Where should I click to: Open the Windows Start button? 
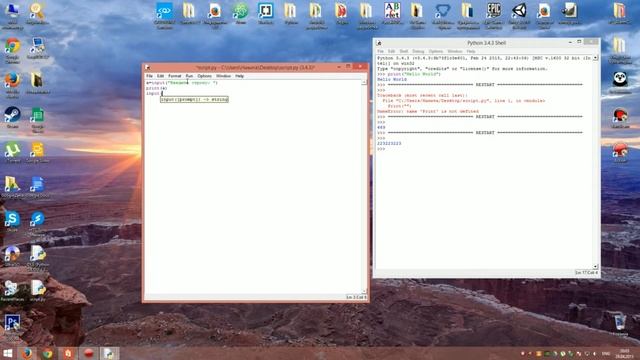coord(8,353)
